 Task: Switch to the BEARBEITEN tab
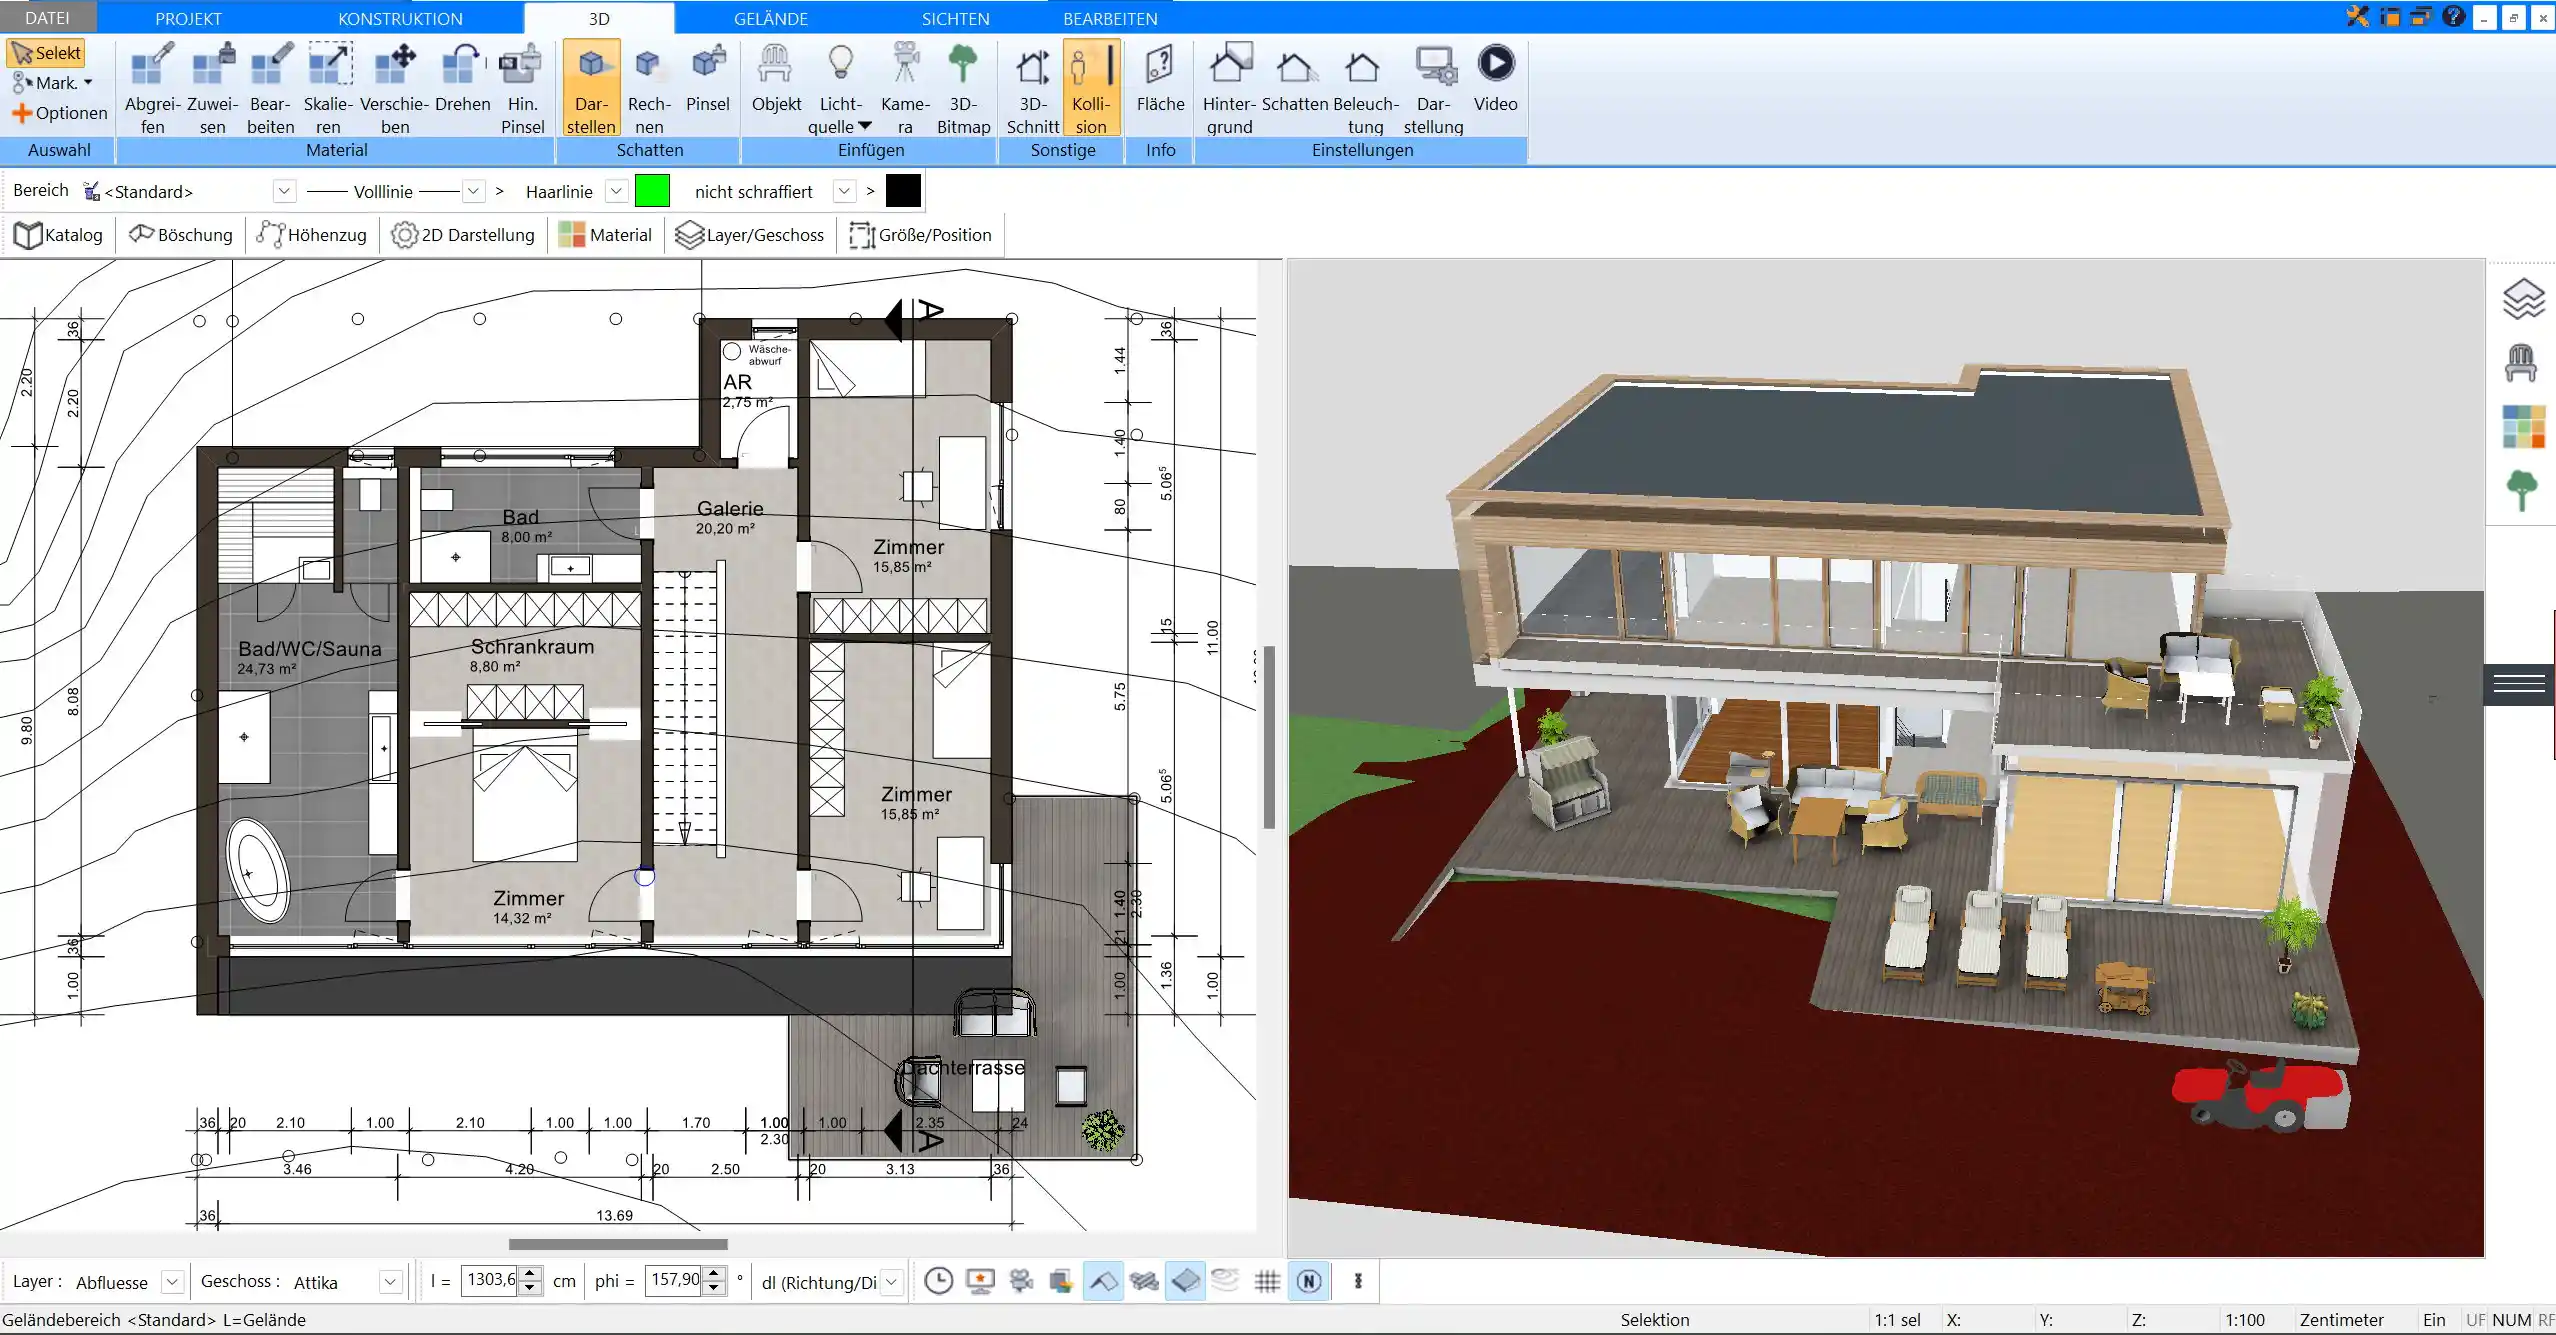(x=1110, y=18)
